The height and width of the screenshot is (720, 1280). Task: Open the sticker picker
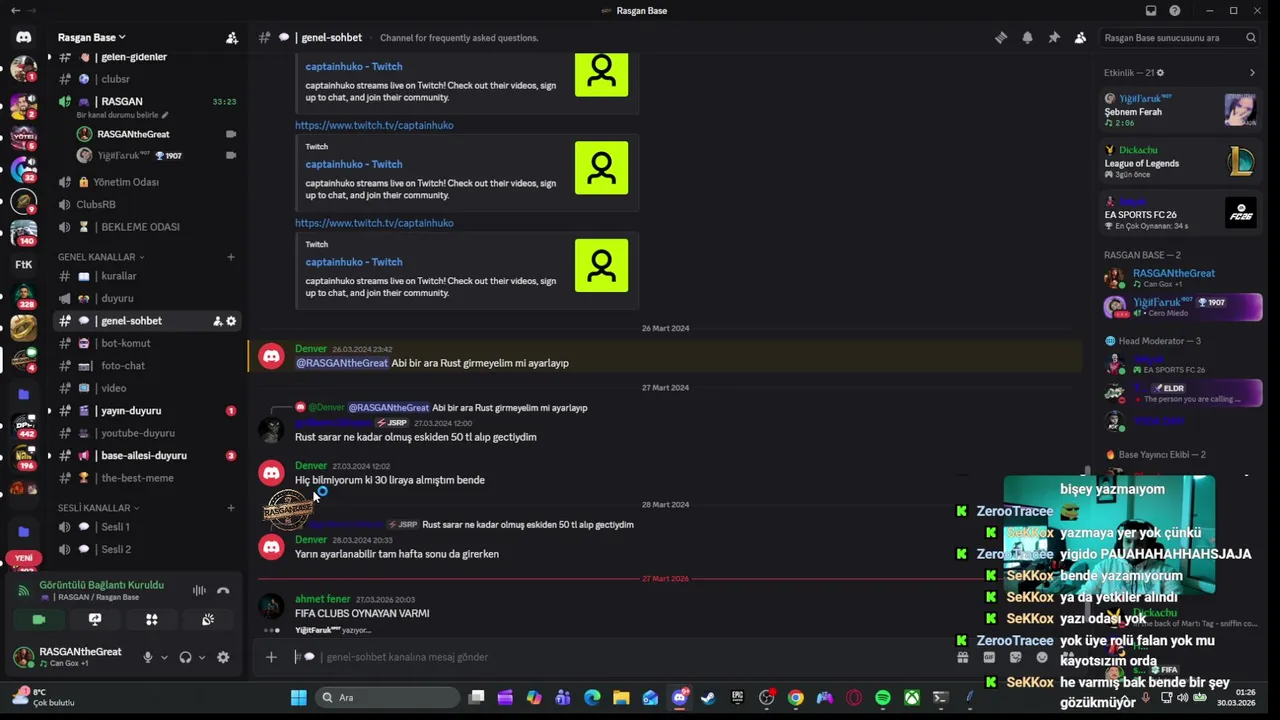pyautogui.click(x=1016, y=657)
